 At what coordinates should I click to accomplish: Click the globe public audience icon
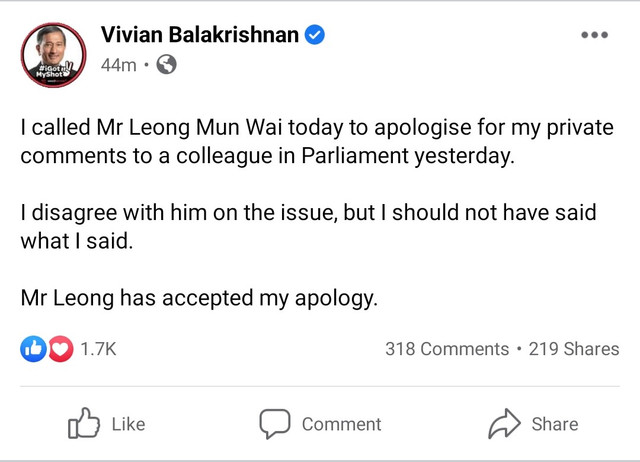tap(167, 65)
